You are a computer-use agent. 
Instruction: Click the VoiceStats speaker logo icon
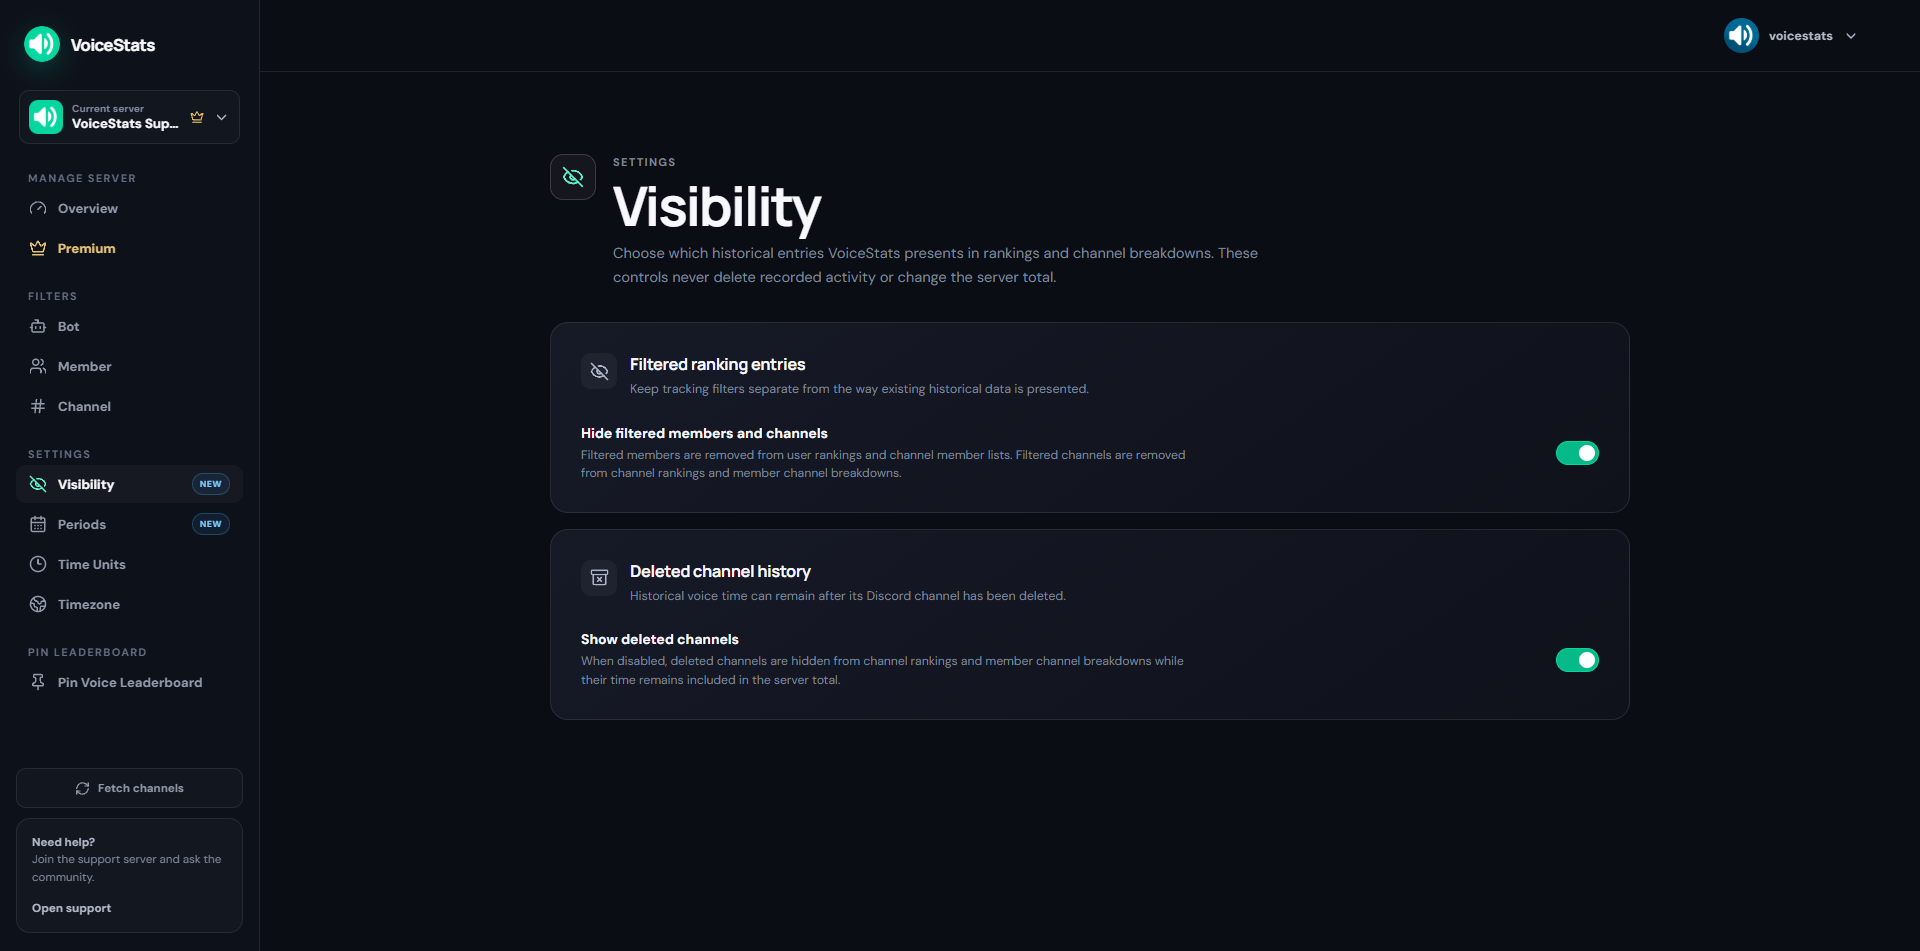(42, 44)
